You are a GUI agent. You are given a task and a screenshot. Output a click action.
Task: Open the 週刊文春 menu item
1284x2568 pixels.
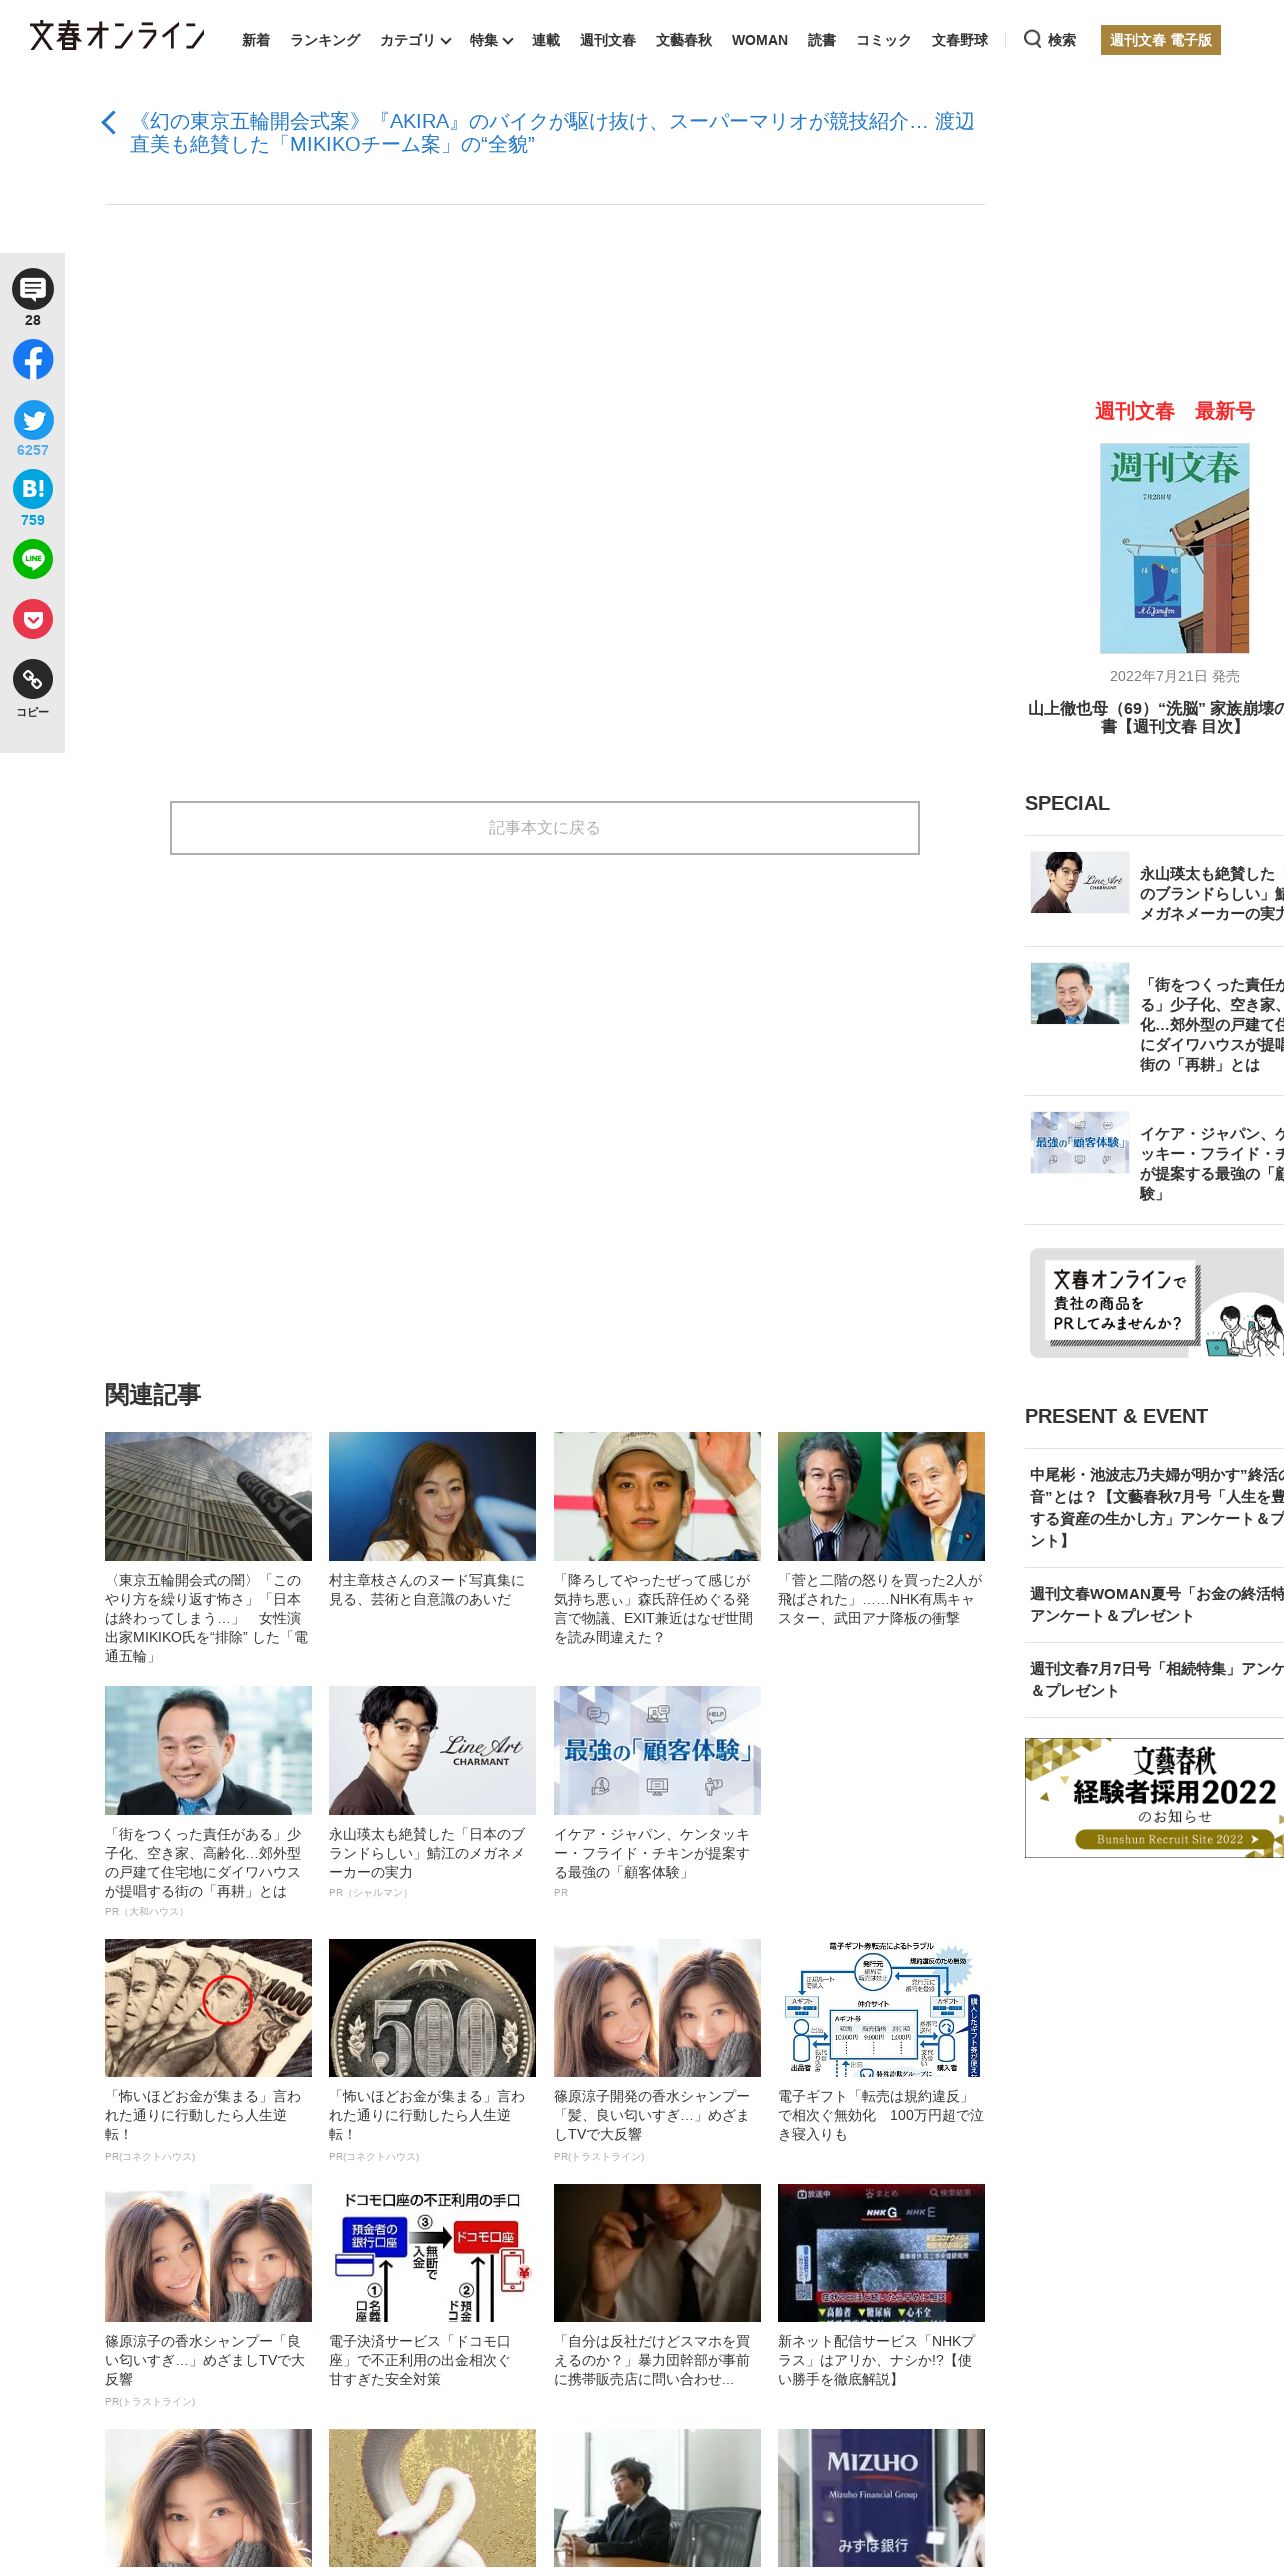tap(608, 40)
